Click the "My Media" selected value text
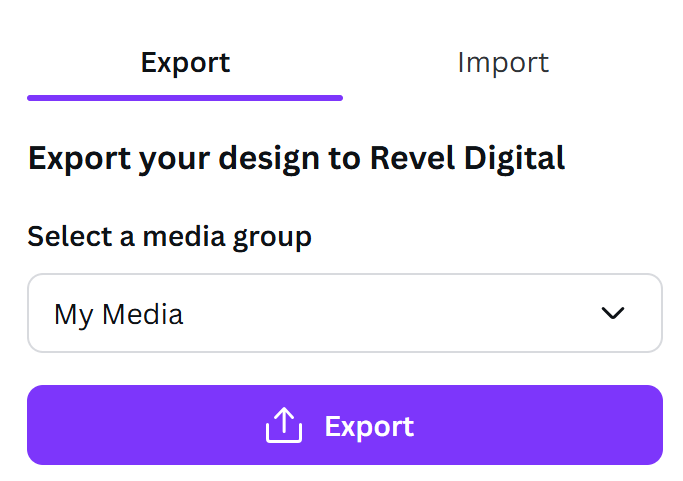683x481 pixels. [x=118, y=315]
